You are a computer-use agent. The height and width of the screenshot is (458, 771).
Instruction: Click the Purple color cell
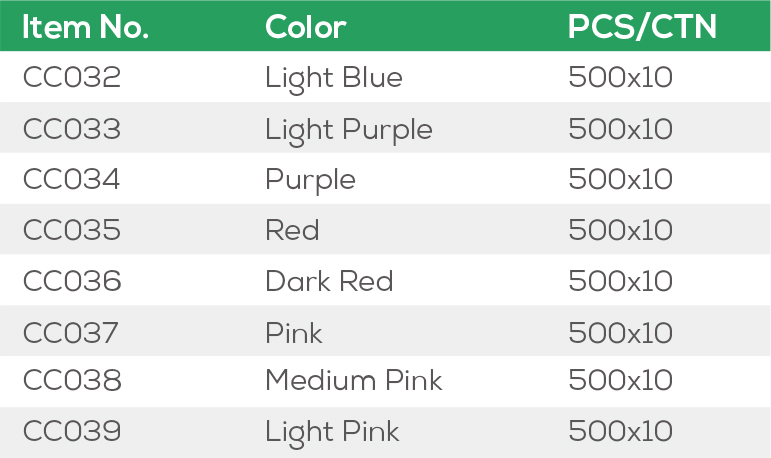pos(310,180)
